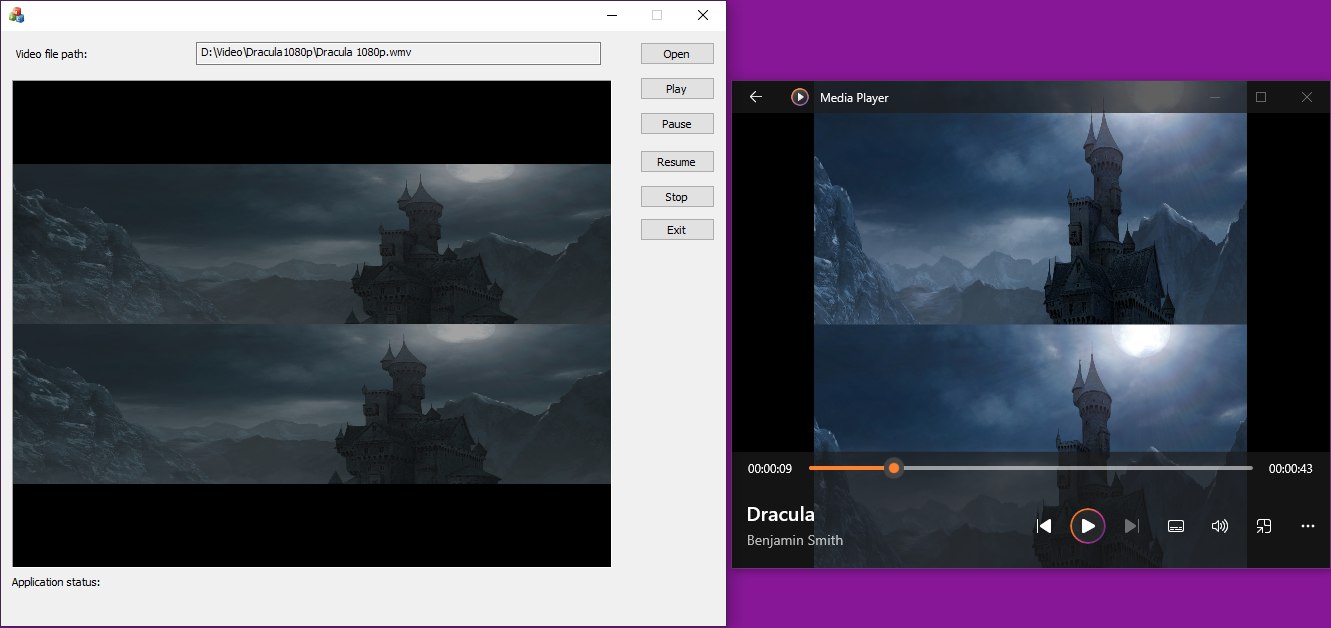Open the more options ellipsis in Media Player
This screenshot has height=628, width=1331.
[x=1308, y=526]
